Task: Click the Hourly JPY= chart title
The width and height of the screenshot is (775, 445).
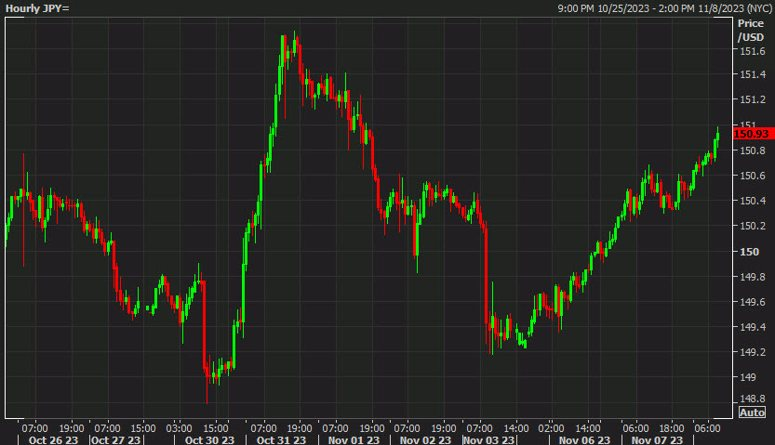Action: [37, 8]
